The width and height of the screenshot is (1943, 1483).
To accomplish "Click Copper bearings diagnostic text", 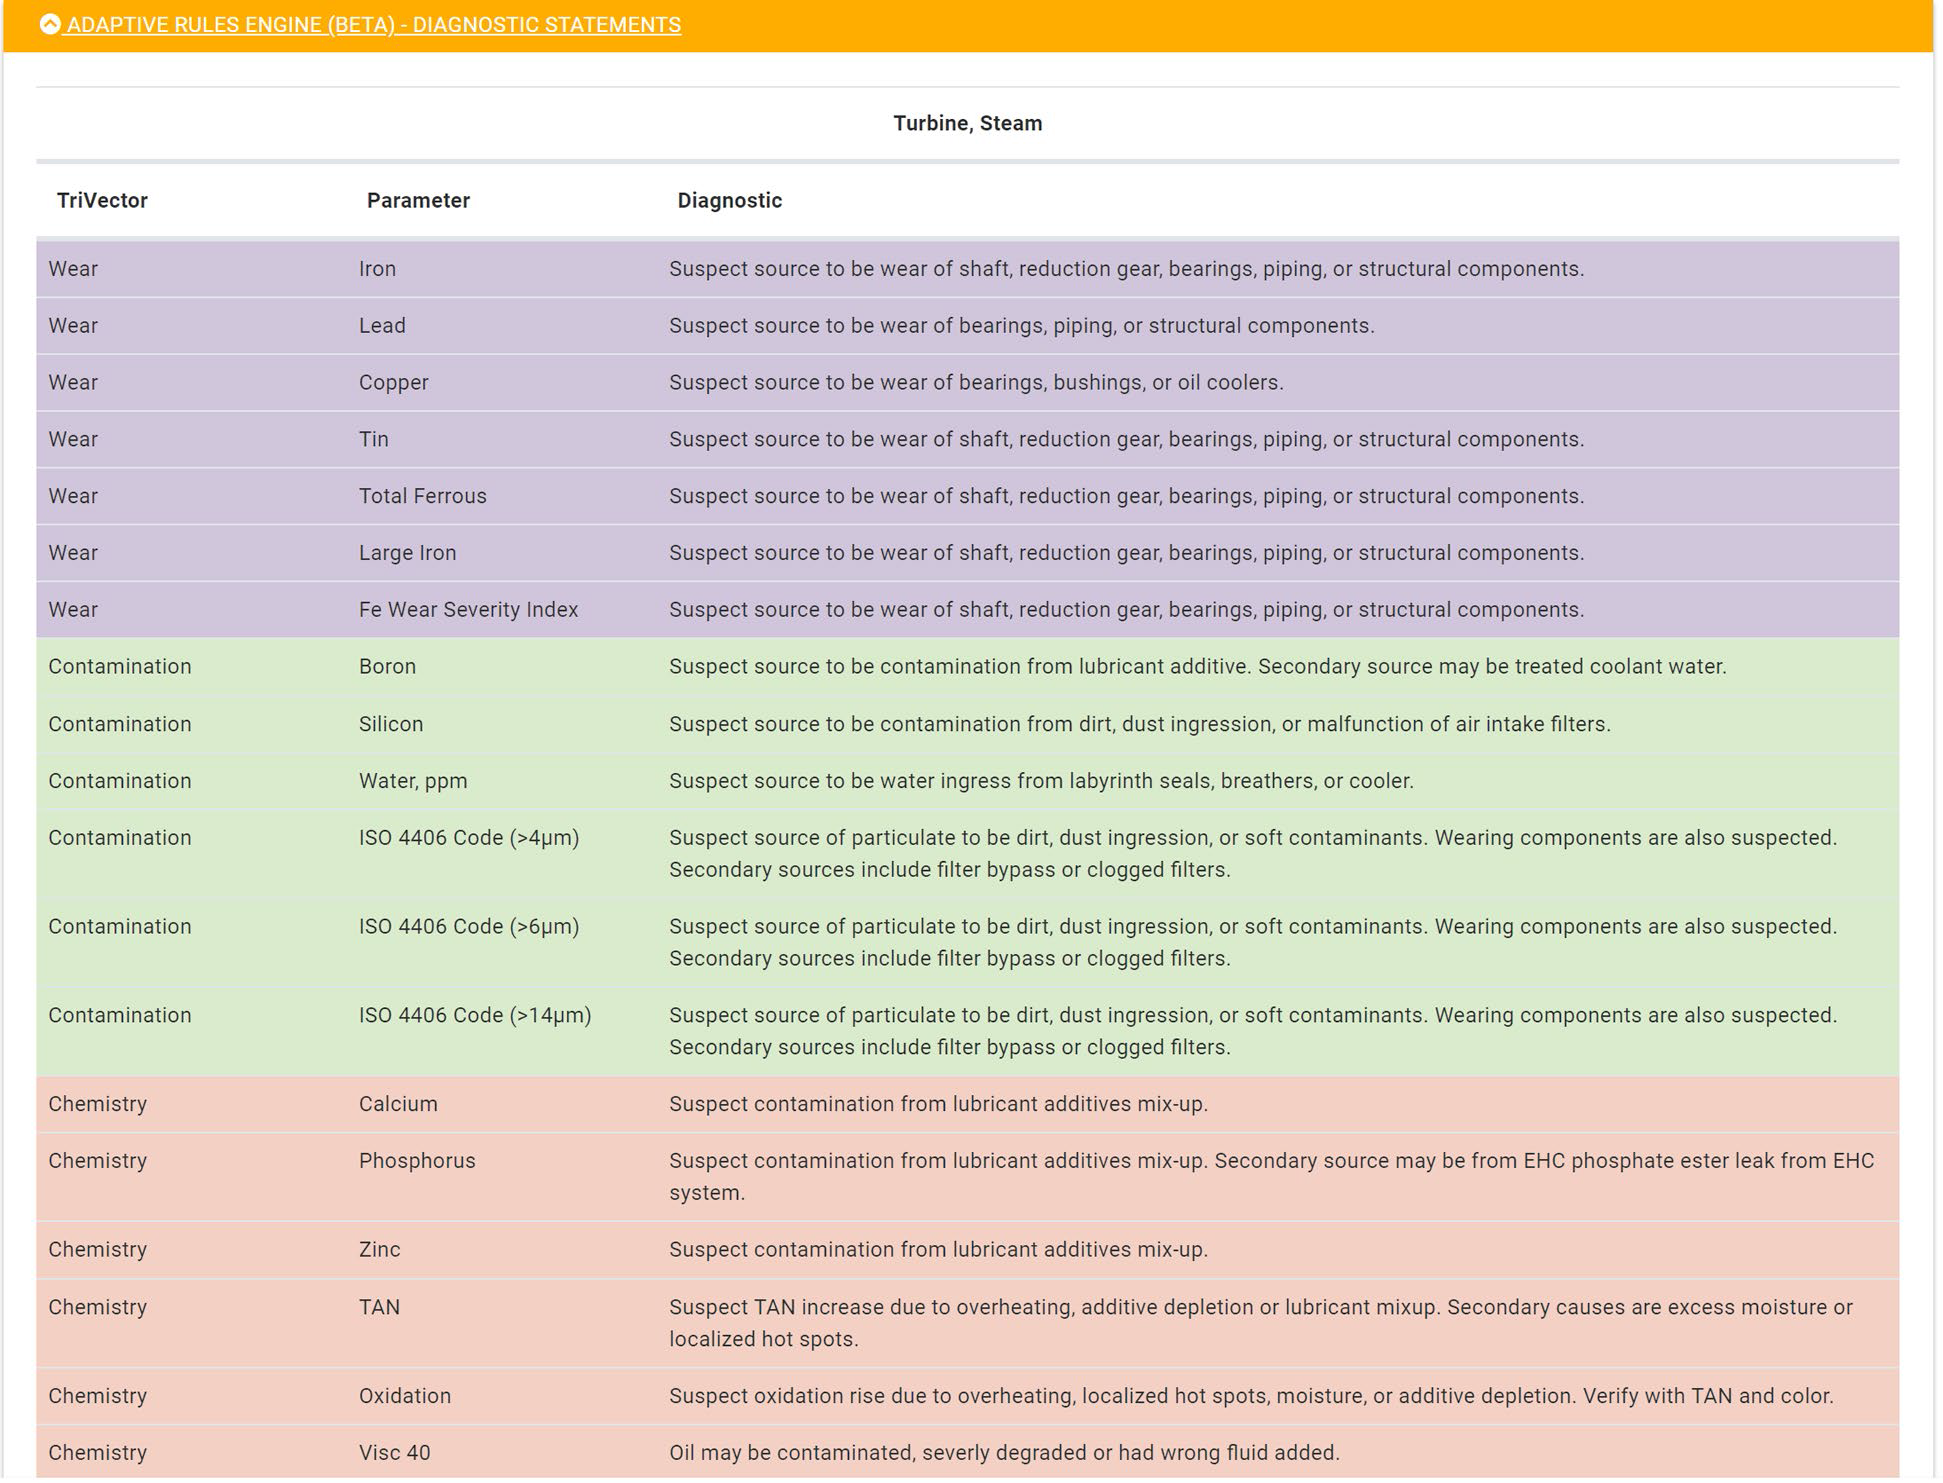I will coord(975,382).
